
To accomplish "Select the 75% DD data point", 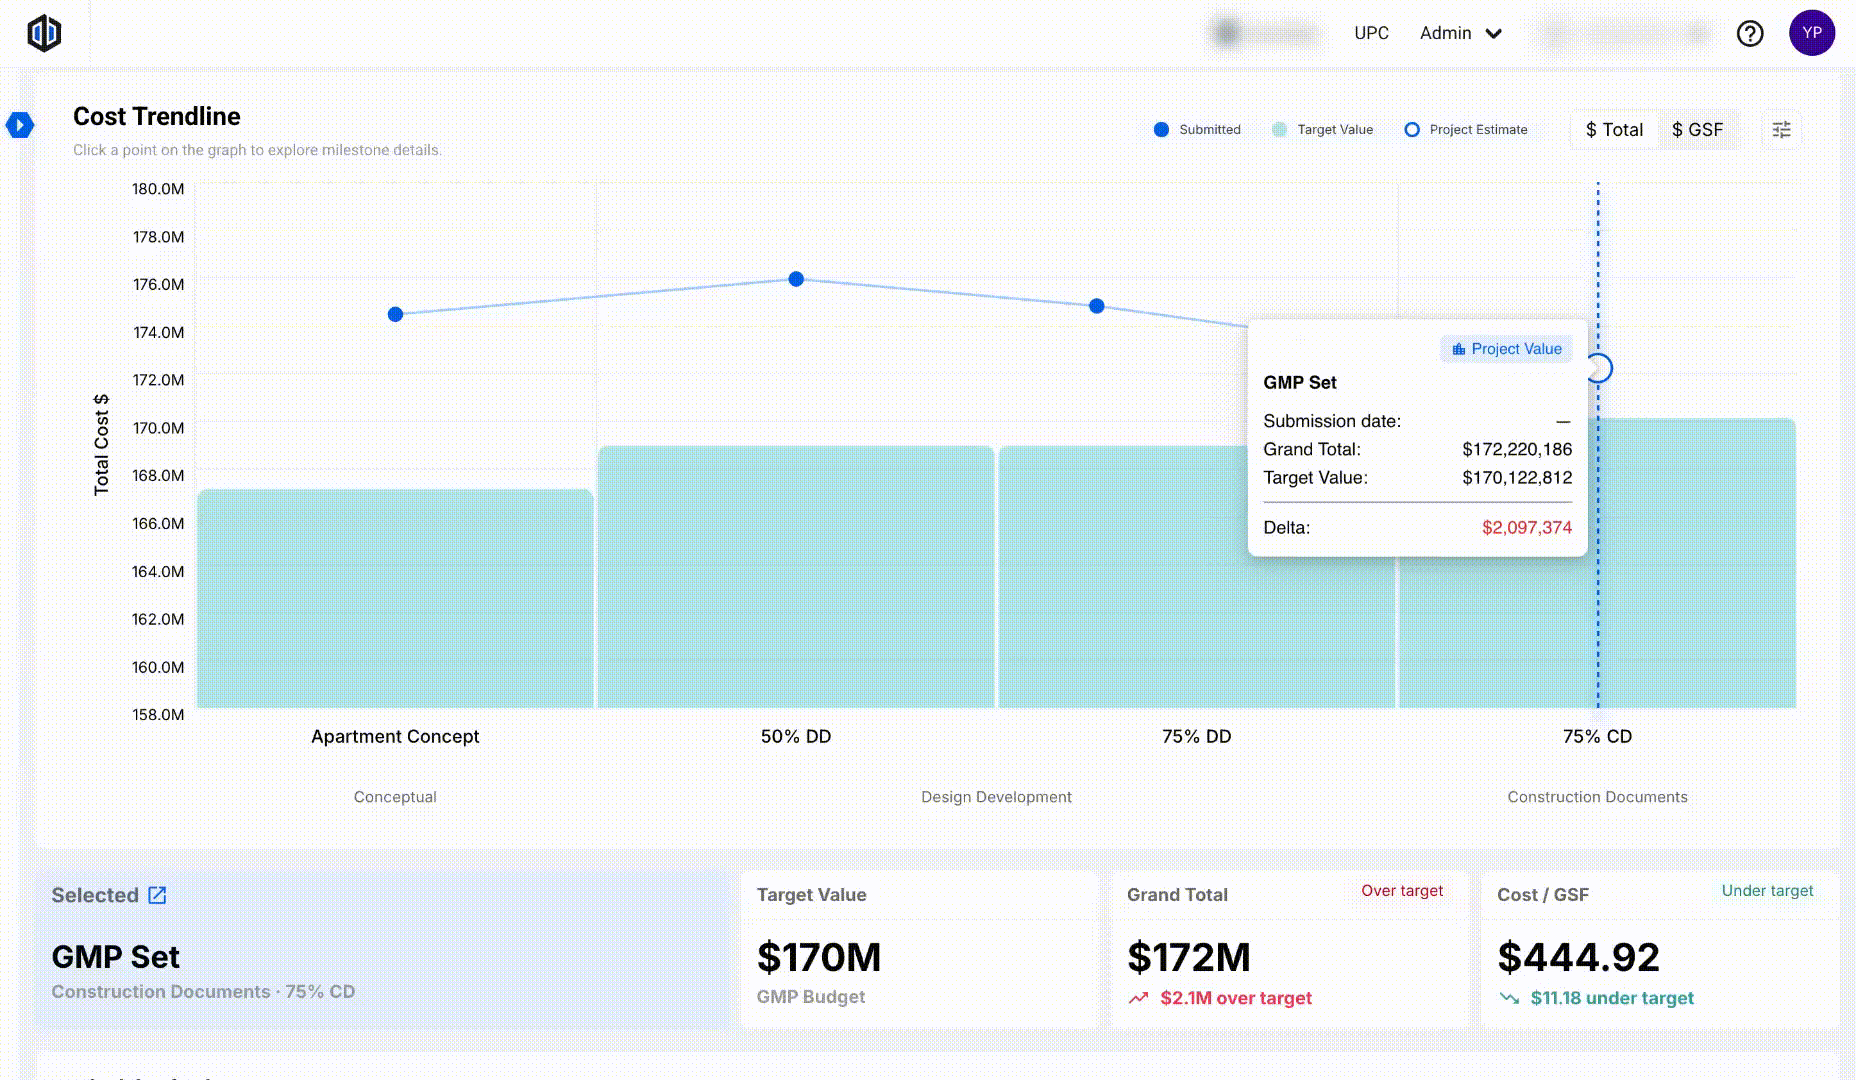I will pyautogui.click(x=1097, y=306).
